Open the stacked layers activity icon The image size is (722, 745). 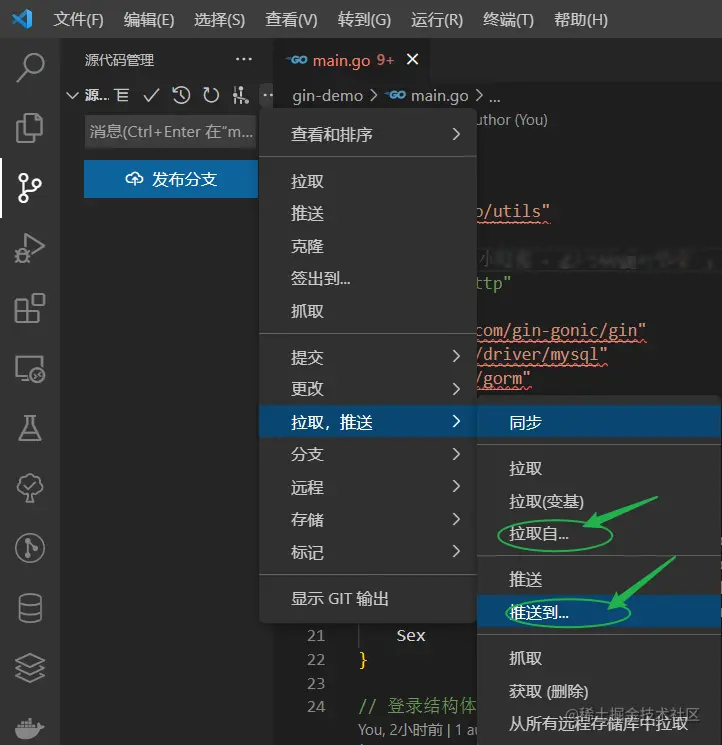[x=30, y=668]
